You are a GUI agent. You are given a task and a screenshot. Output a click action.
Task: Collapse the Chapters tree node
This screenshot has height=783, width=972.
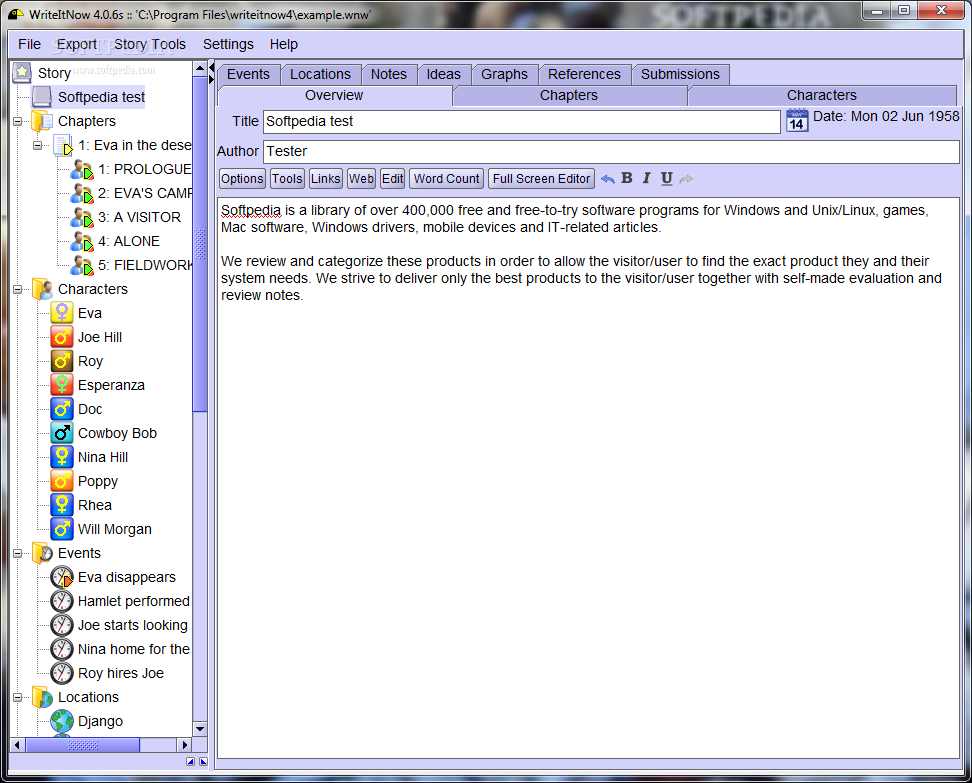point(17,122)
